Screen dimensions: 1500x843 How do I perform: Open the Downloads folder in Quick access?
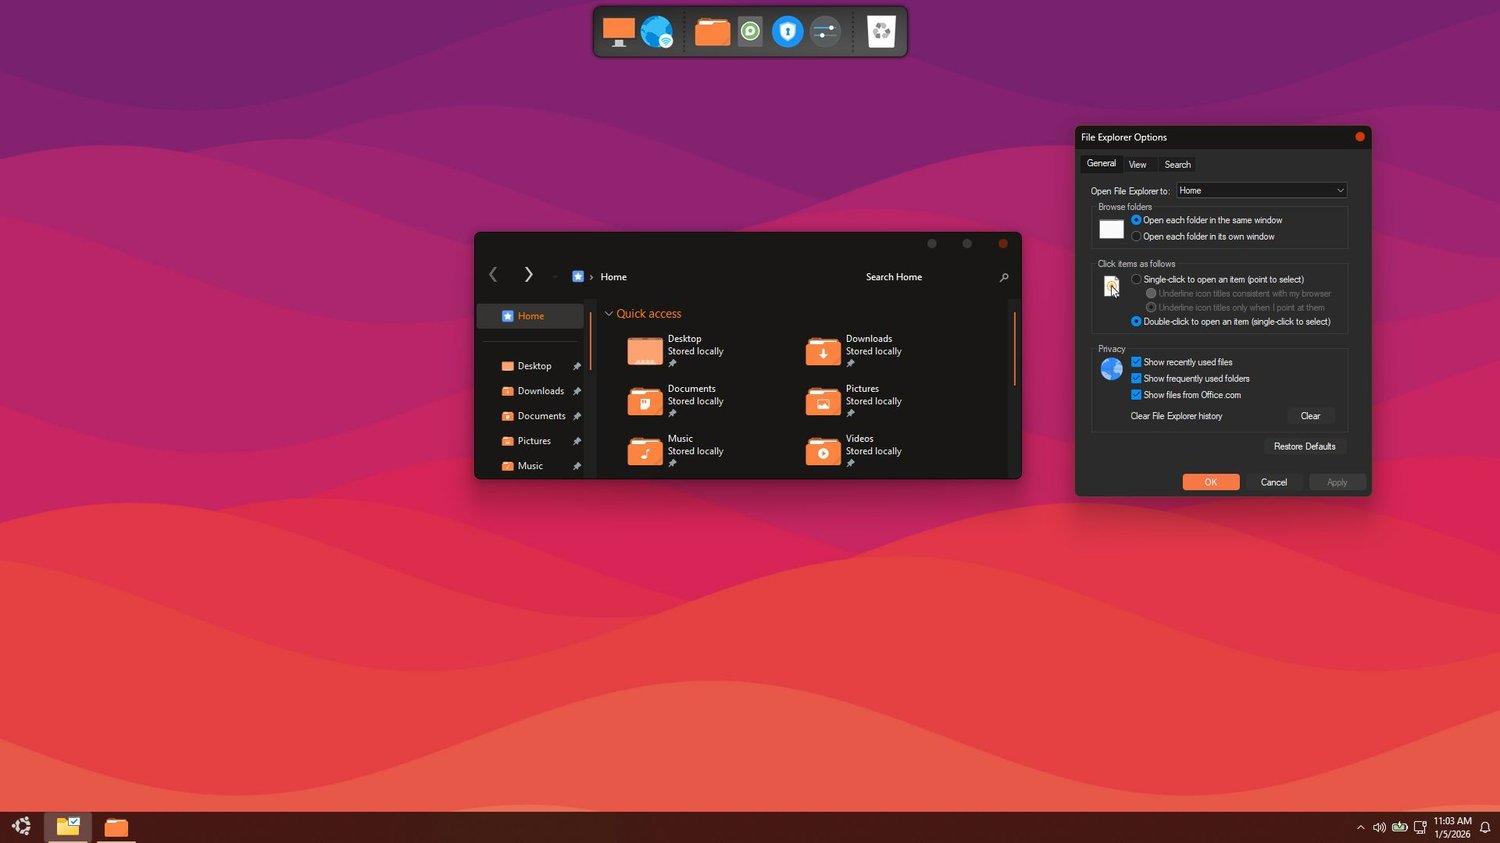[855, 350]
